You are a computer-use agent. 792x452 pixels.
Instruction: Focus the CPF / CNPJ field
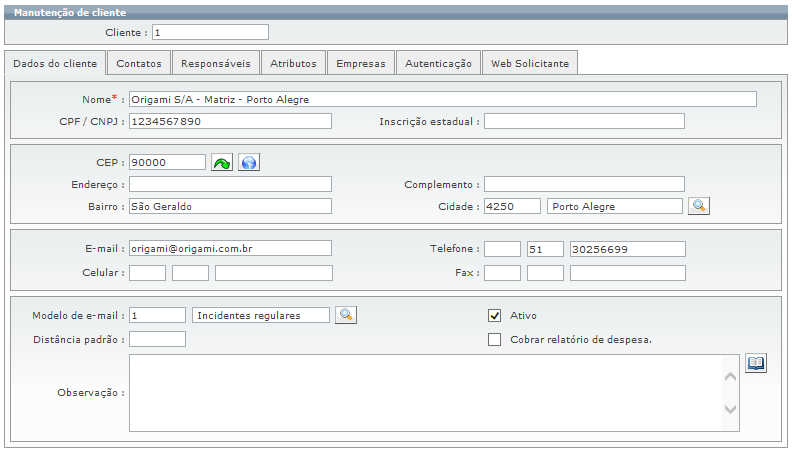tap(230, 121)
